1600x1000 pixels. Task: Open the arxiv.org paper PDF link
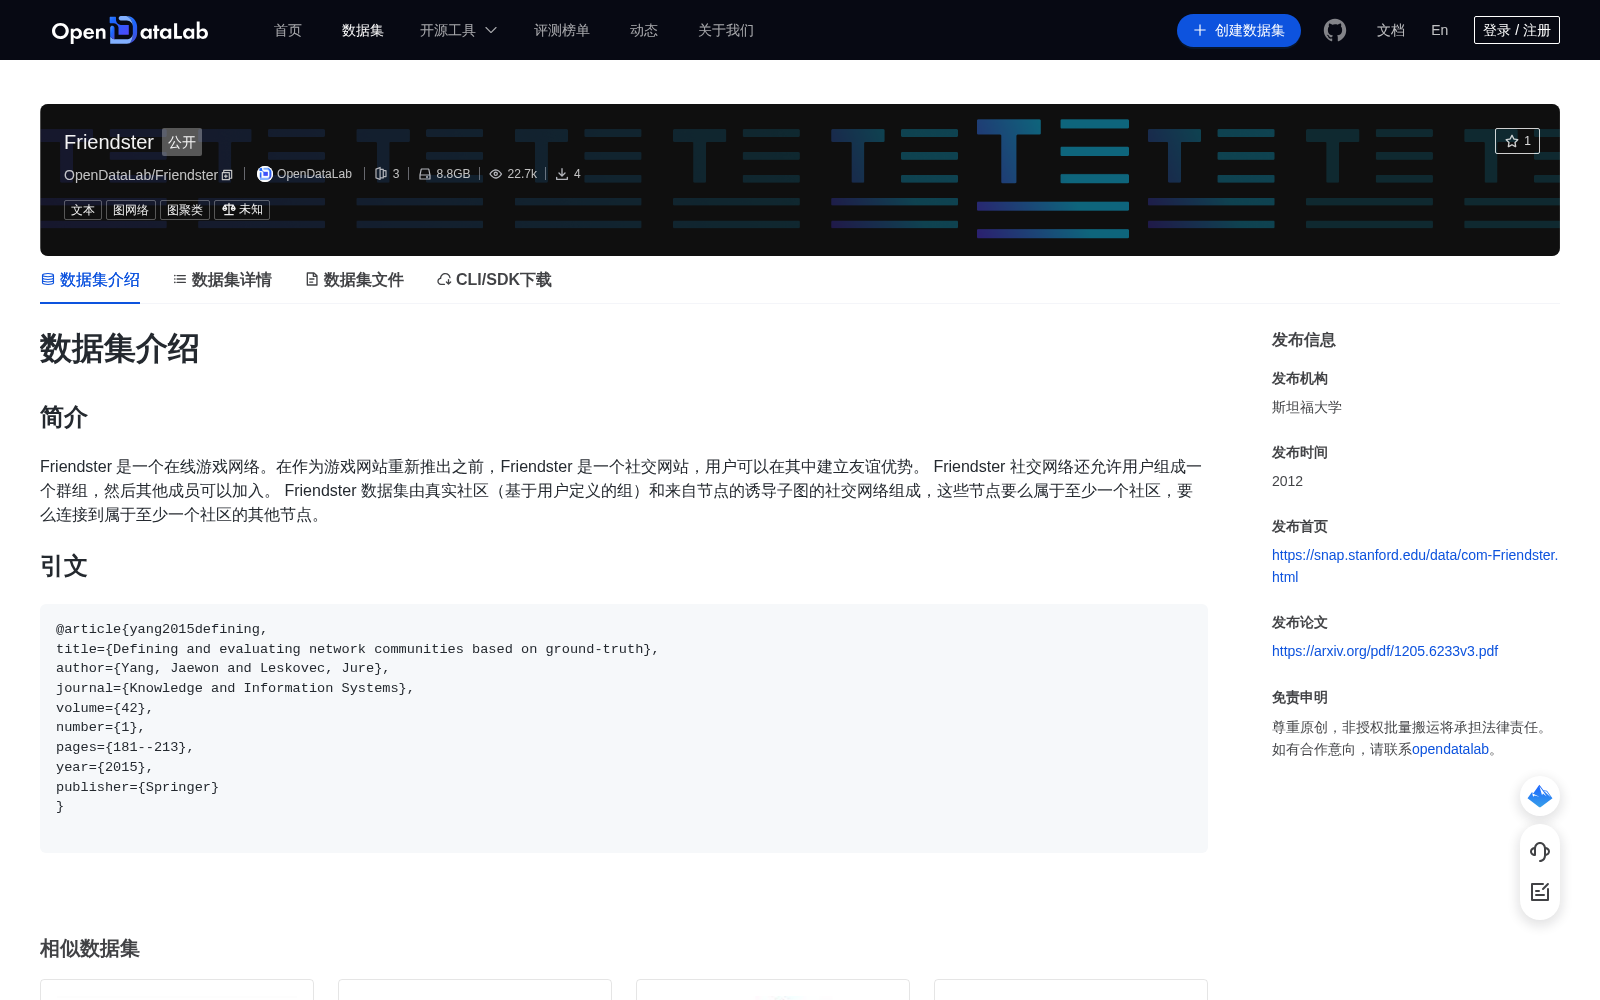(1385, 651)
